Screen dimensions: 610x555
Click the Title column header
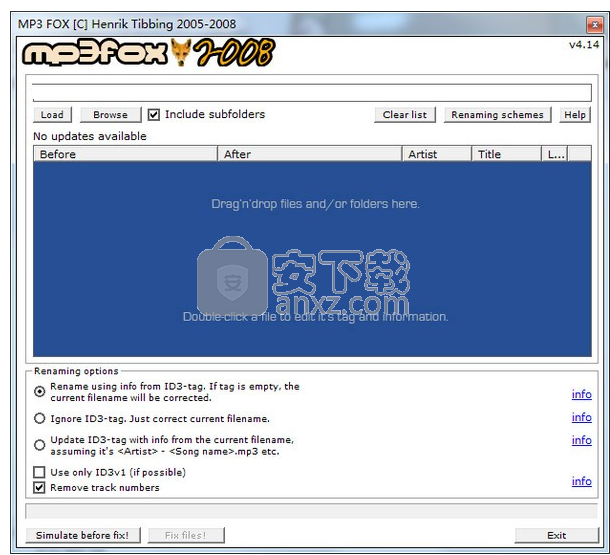pyautogui.click(x=506, y=154)
